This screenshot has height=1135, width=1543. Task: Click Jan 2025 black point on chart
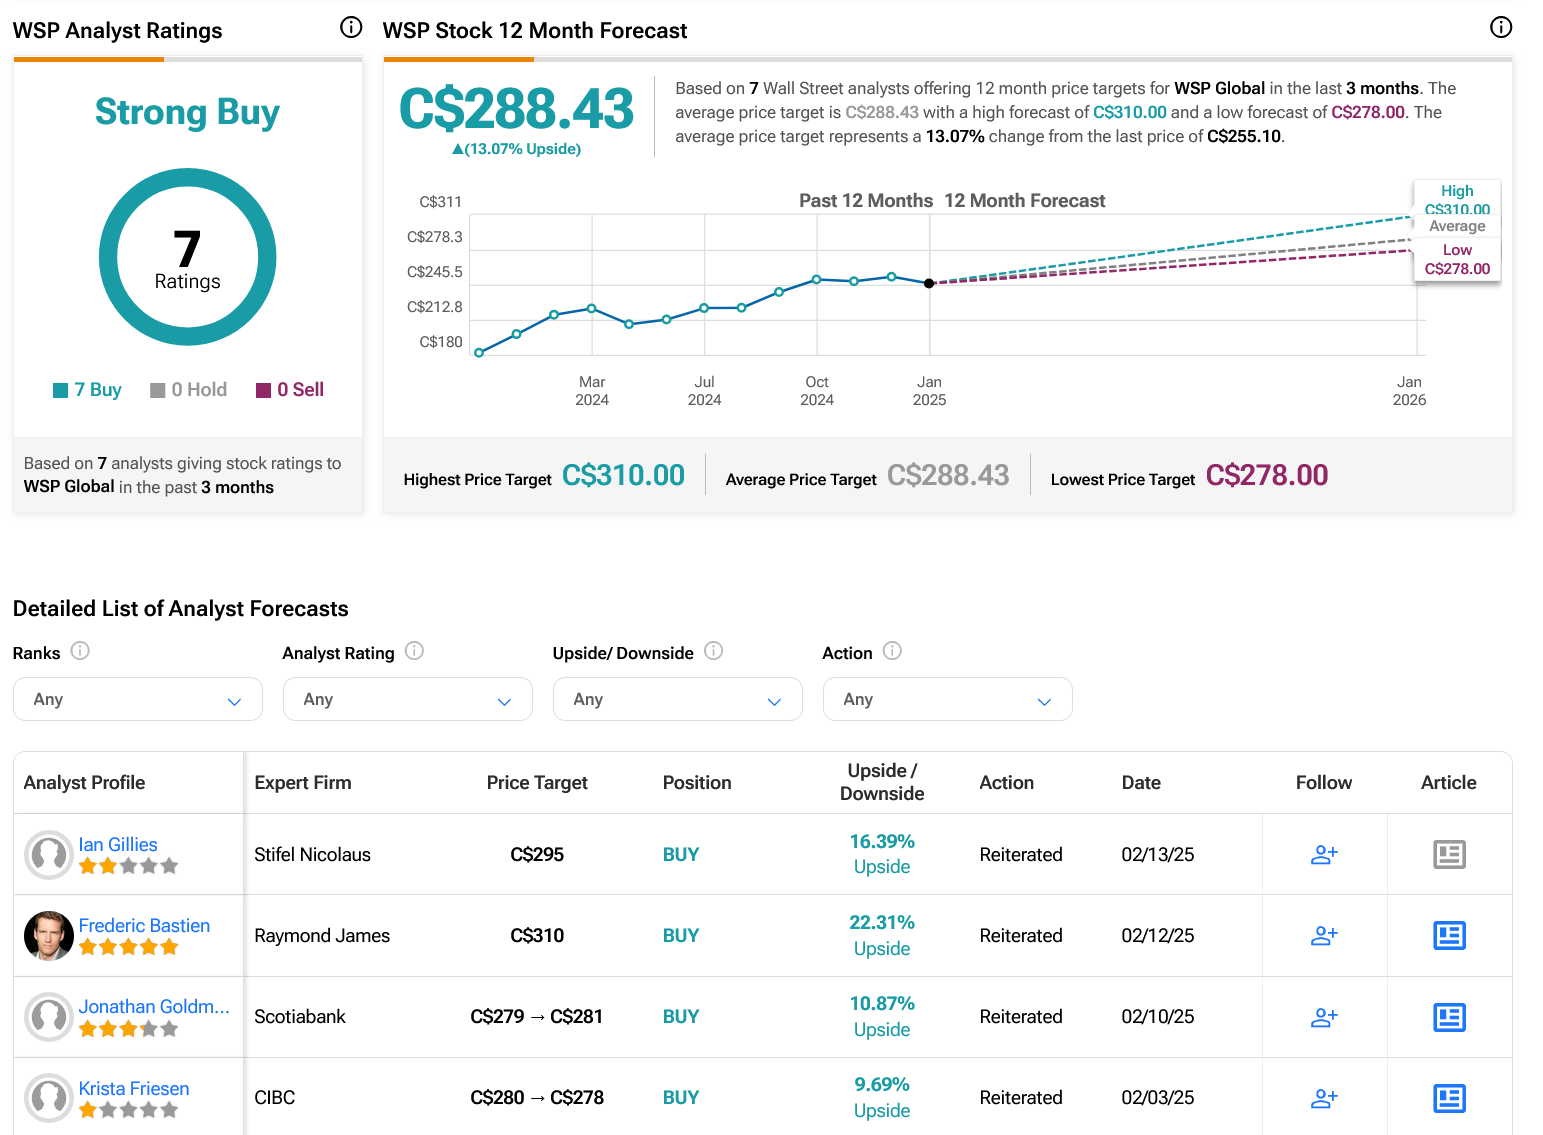[929, 283]
